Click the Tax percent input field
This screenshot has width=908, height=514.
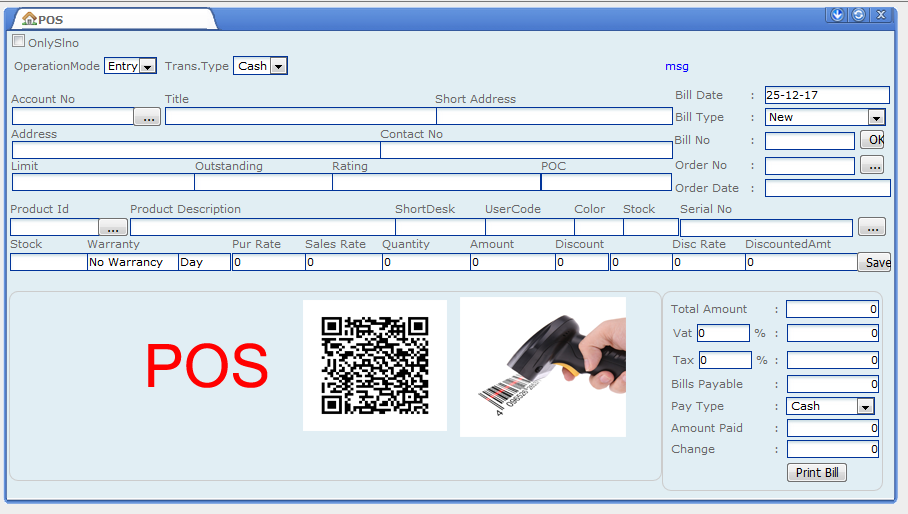pyautogui.click(x=725, y=360)
